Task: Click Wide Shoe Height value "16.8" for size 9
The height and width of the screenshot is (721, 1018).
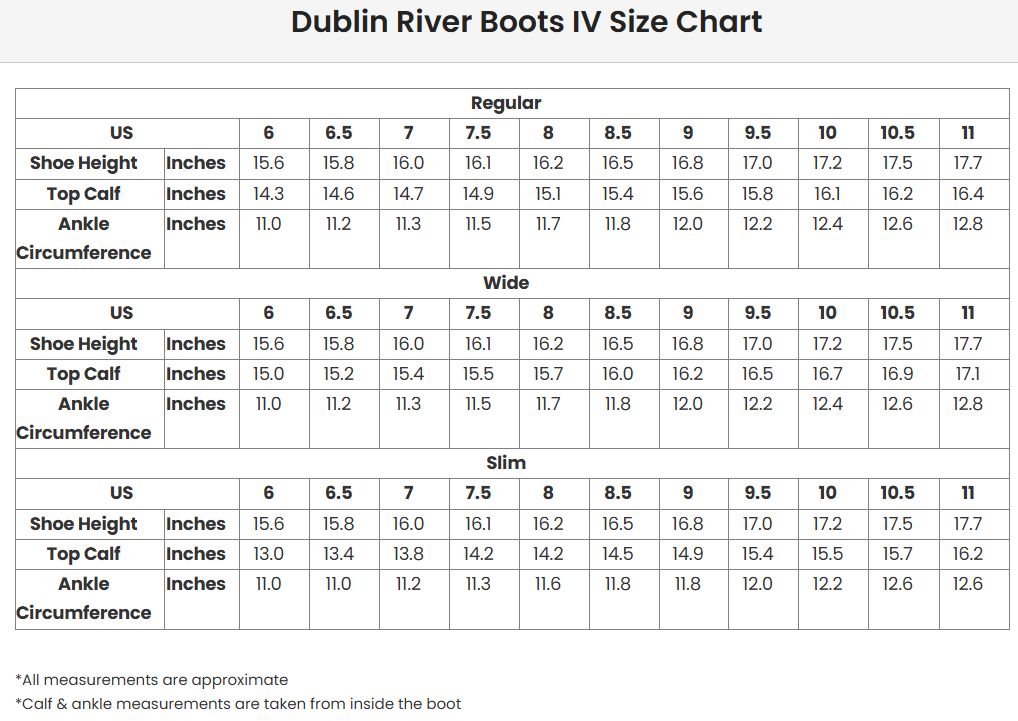Action: 688,343
